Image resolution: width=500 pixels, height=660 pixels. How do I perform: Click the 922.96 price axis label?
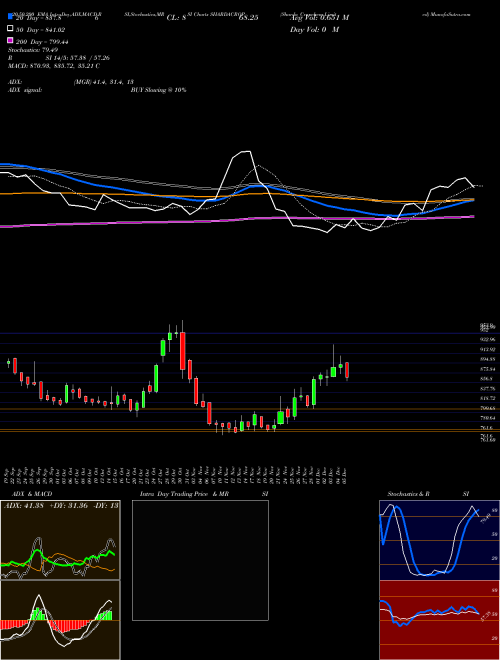click(488, 339)
